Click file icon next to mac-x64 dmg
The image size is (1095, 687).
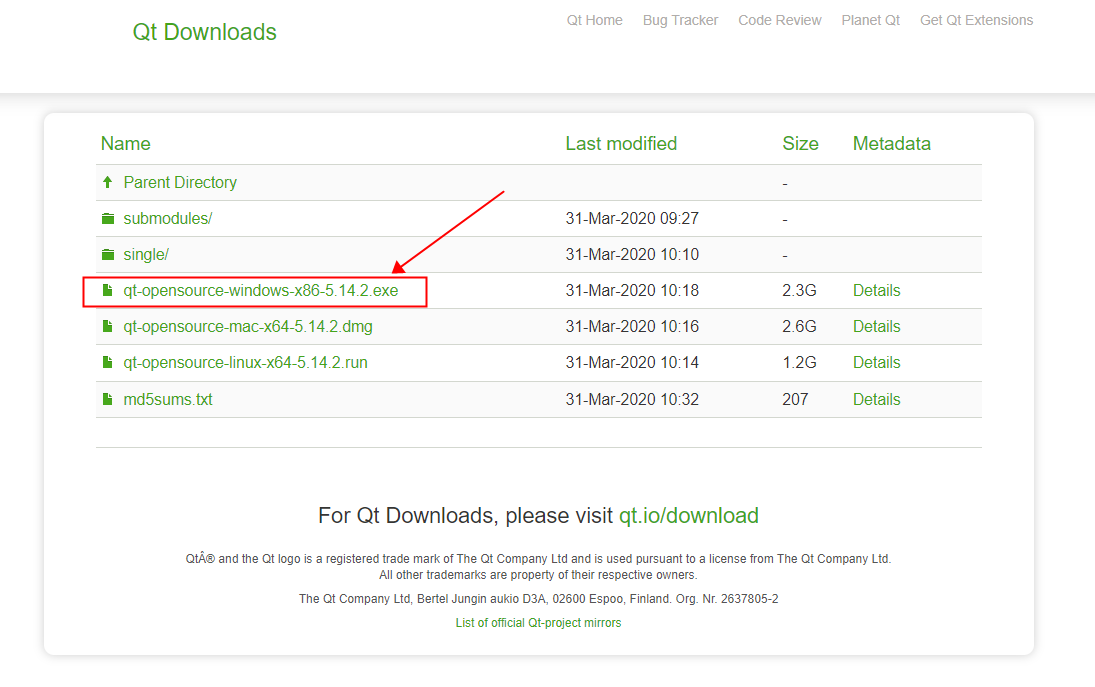(x=108, y=326)
